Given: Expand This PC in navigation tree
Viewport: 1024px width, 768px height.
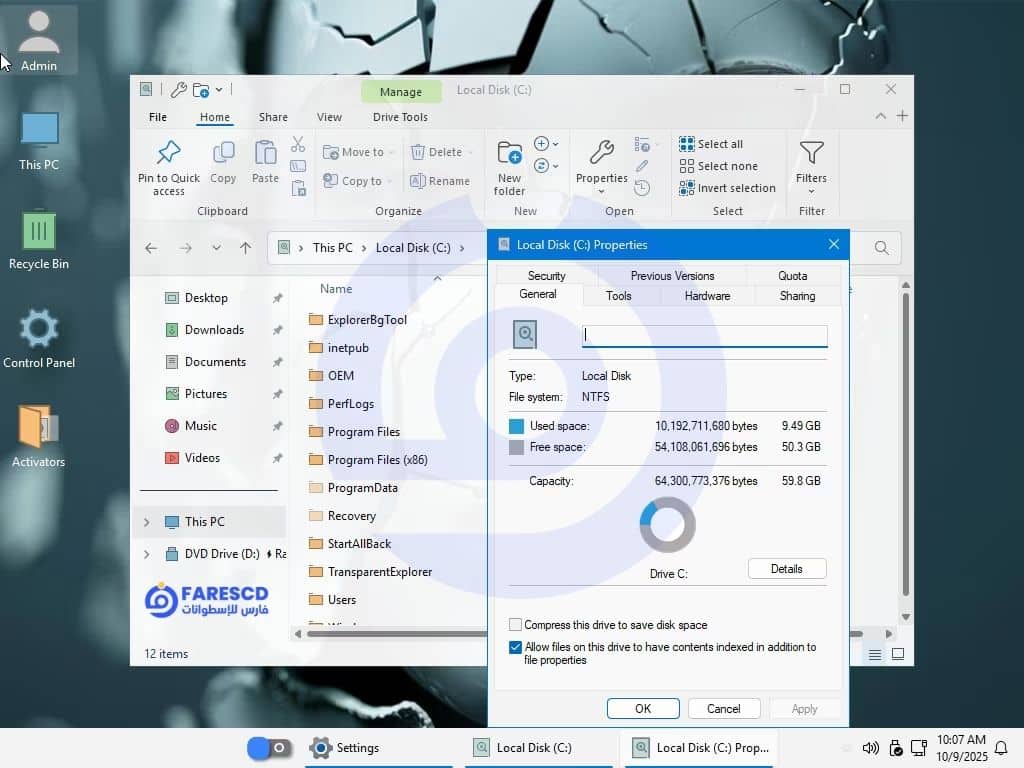Looking at the screenshot, I should 147,522.
